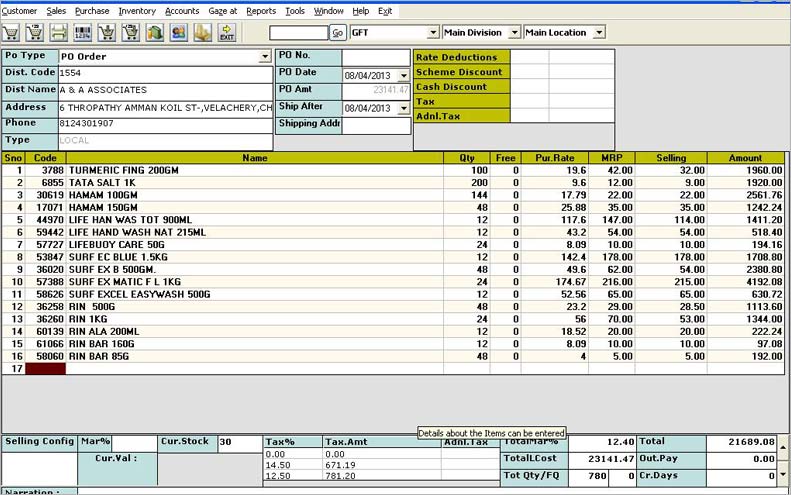Click the search box beside Go
The image size is (791, 495).
coord(298,33)
